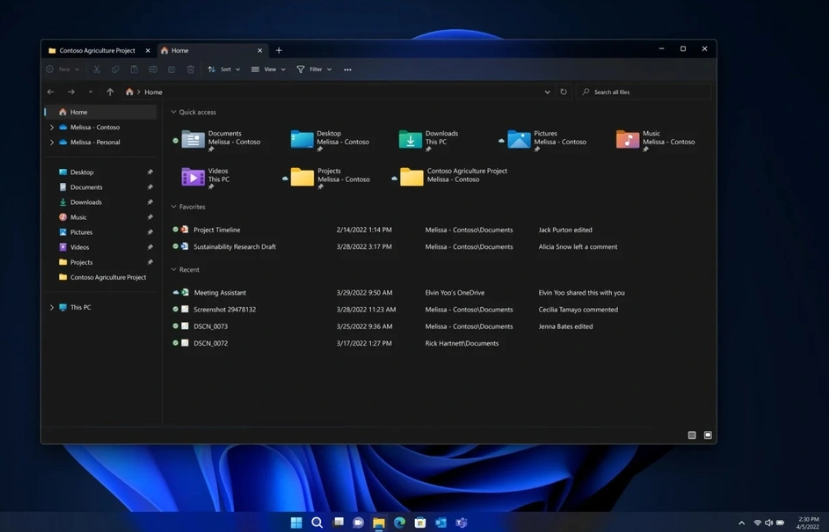
Task: Open the Sort dropdown in the toolbar
Action: (x=225, y=70)
